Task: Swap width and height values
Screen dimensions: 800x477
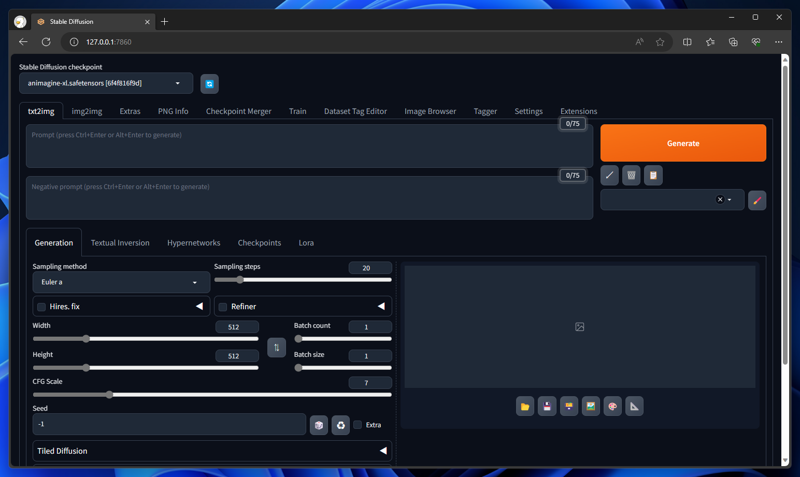Action: click(x=277, y=347)
